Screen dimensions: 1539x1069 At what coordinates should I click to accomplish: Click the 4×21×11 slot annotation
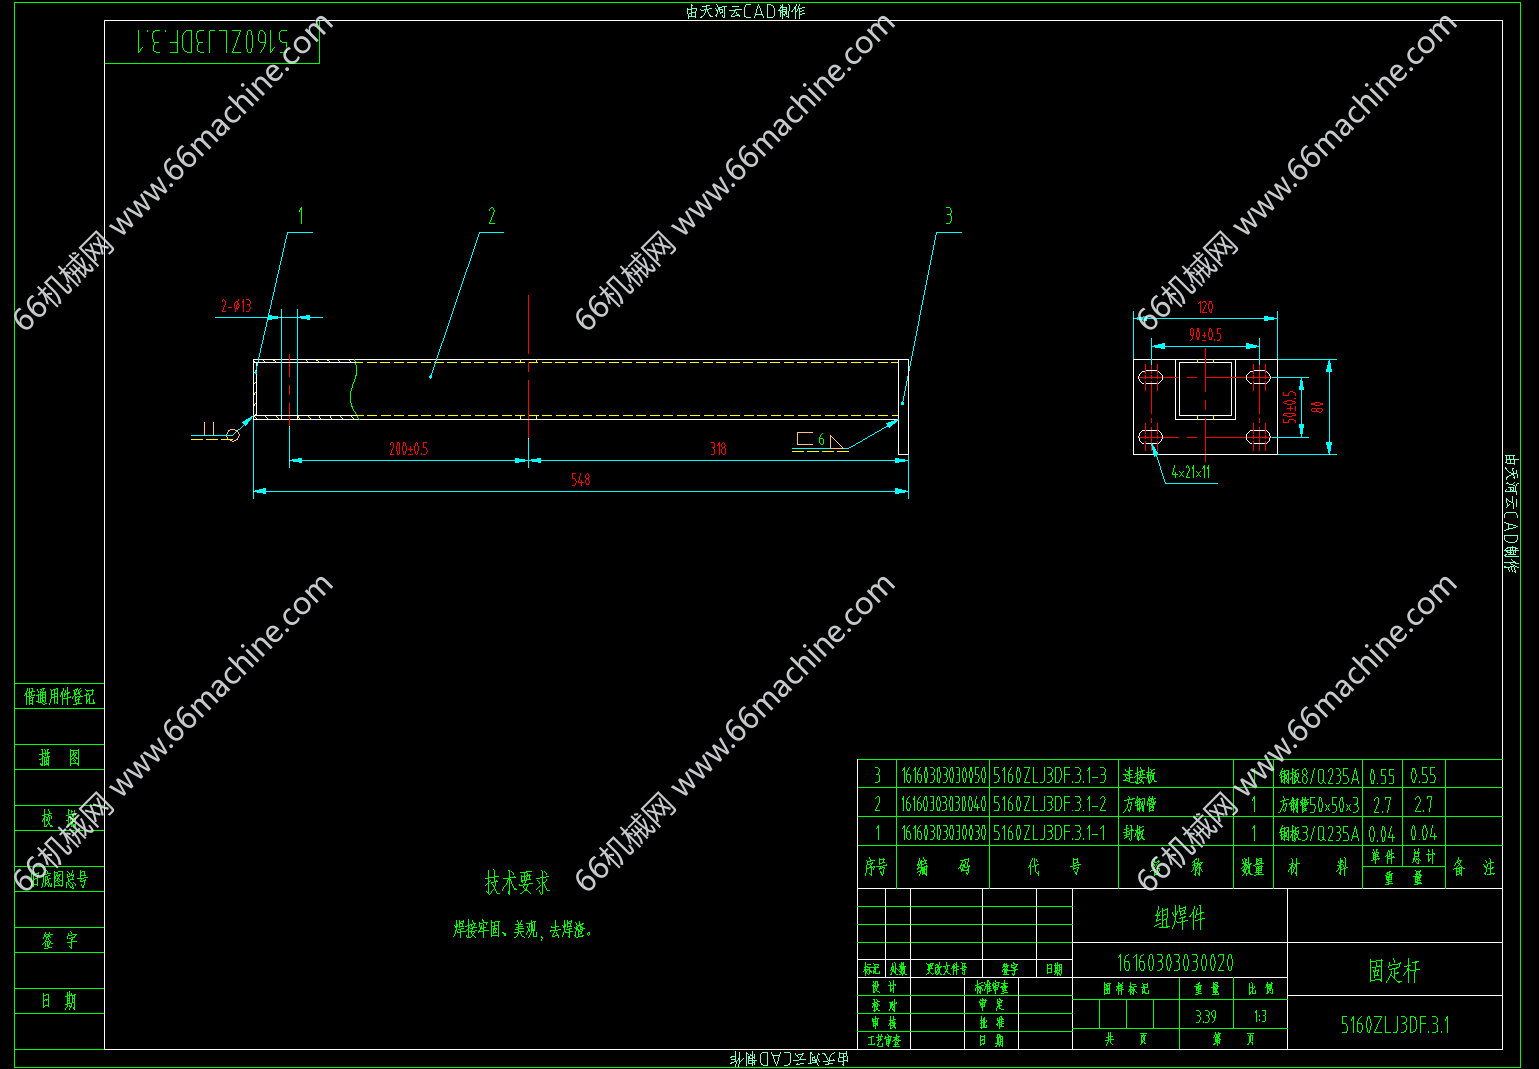coord(1191,472)
